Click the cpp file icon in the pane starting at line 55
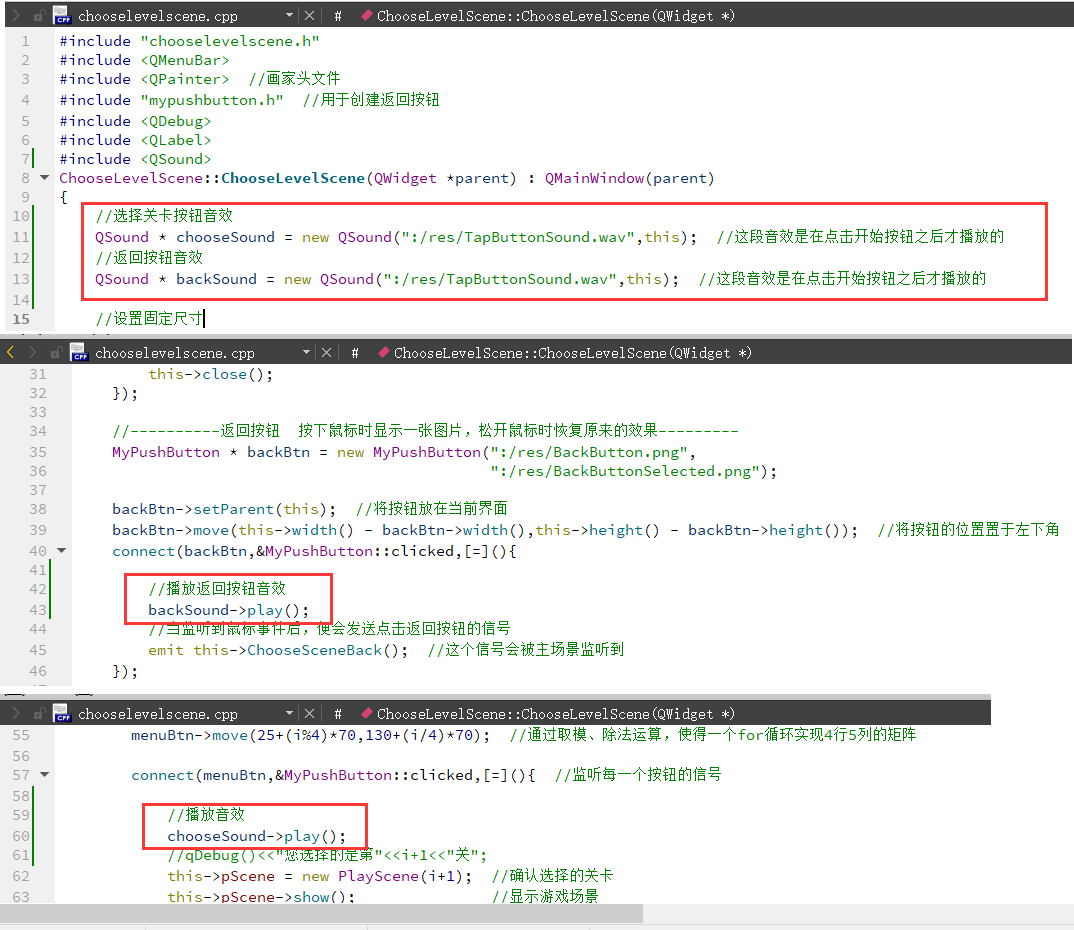Viewport: 1074px width, 930px height. [x=62, y=713]
